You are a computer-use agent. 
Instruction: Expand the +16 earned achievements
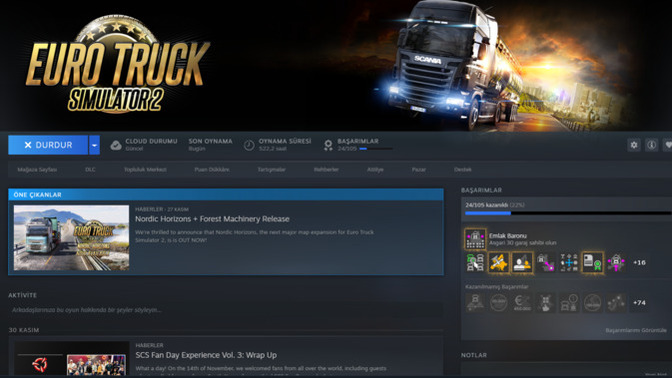[x=639, y=262]
